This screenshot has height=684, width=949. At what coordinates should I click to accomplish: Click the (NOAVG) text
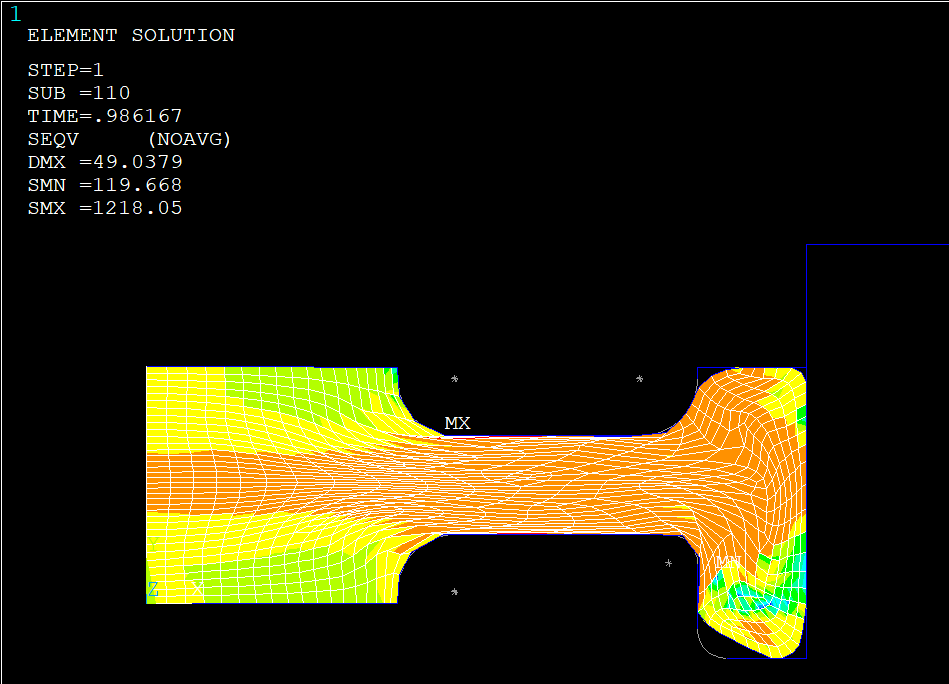click(189, 140)
